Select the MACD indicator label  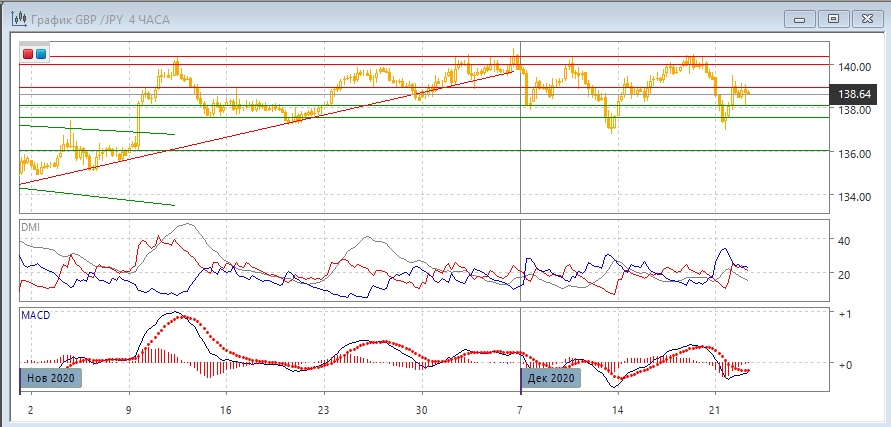pyautogui.click(x=35, y=315)
